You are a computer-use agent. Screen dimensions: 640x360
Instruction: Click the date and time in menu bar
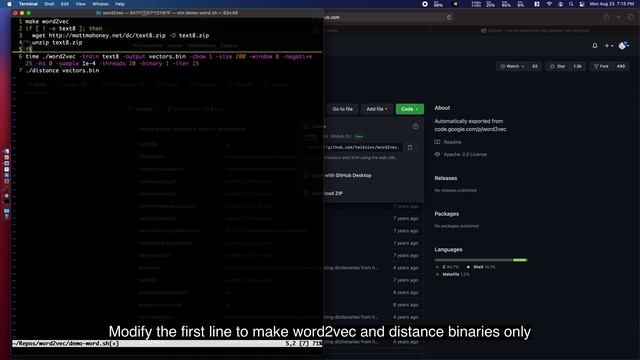pyautogui.click(x=611, y=4)
